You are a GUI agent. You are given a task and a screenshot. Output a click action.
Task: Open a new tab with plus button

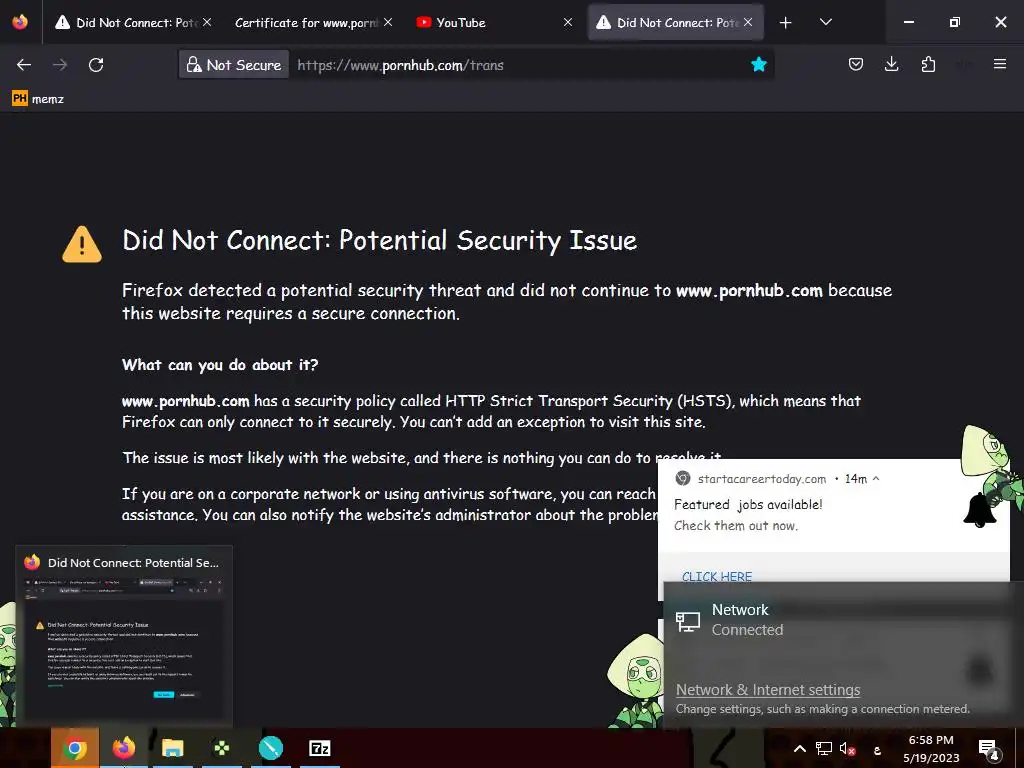coord(786,23)
